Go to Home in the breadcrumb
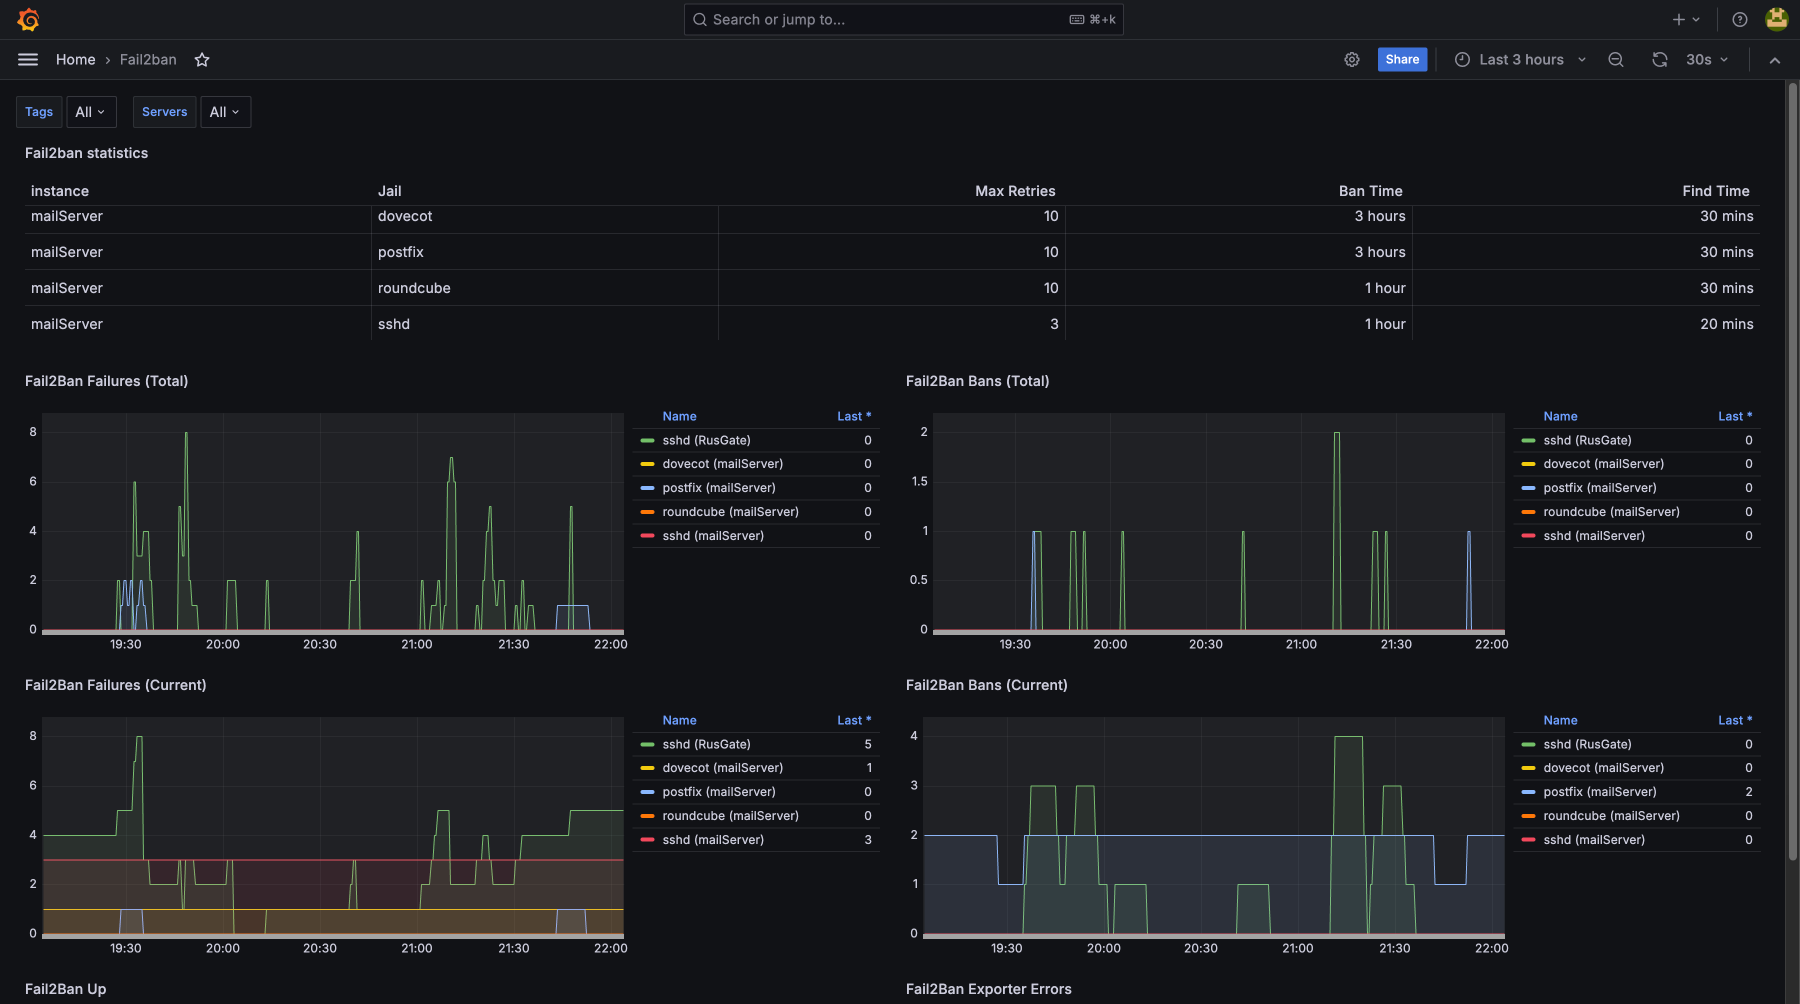 point(75,60)
